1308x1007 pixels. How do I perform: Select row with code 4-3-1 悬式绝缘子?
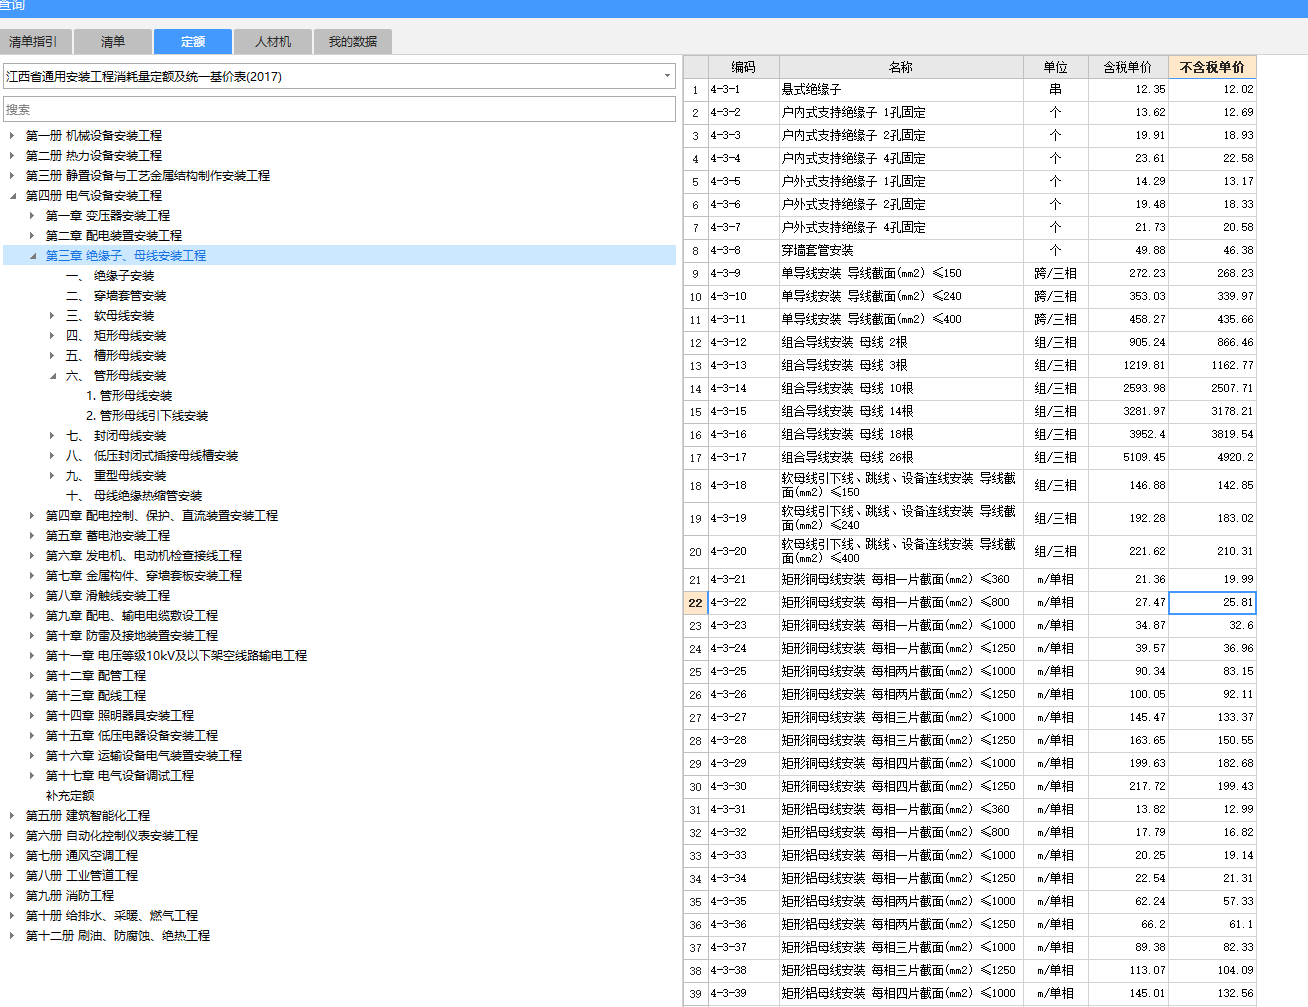(x=969, y=89)
